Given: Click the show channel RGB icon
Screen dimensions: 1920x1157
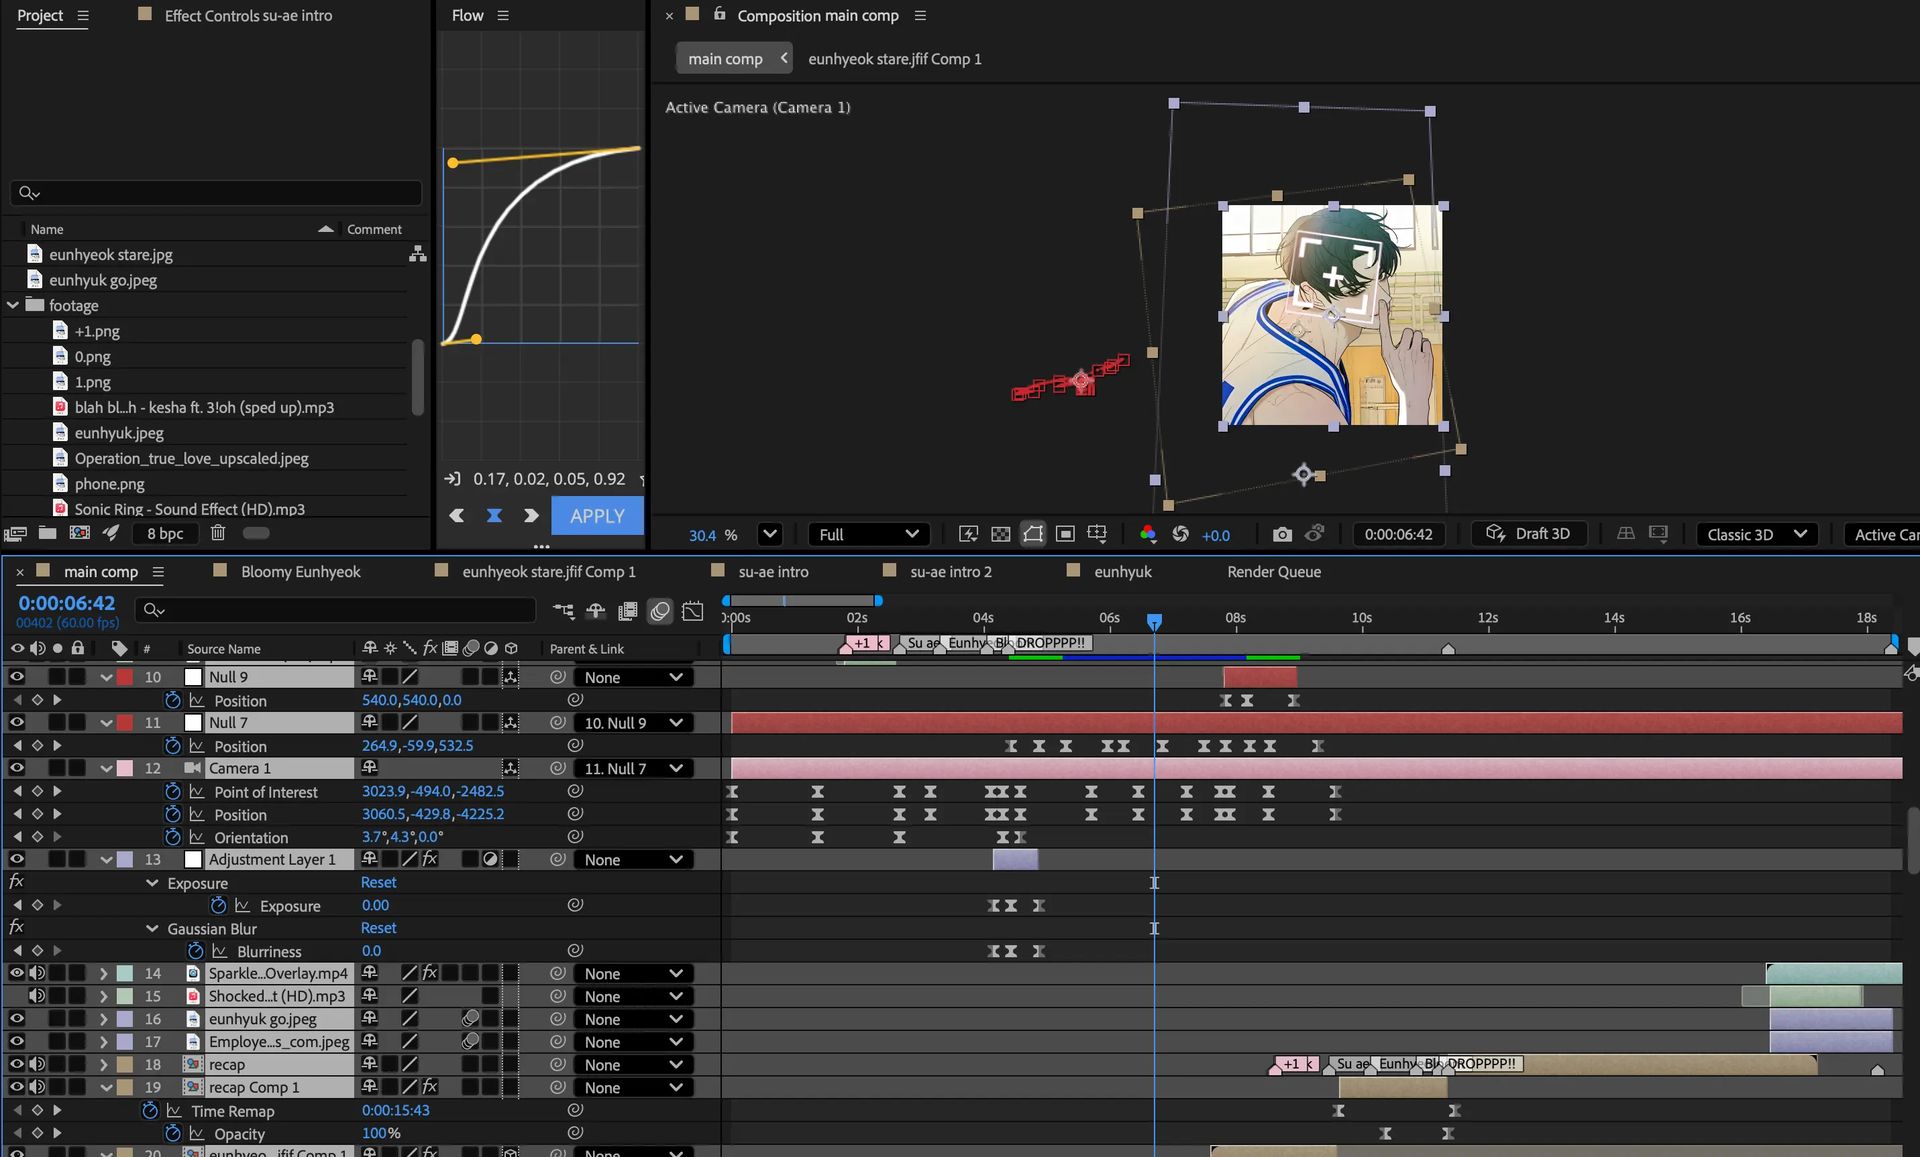Looking at the screenshot, I should point(1148,535).
